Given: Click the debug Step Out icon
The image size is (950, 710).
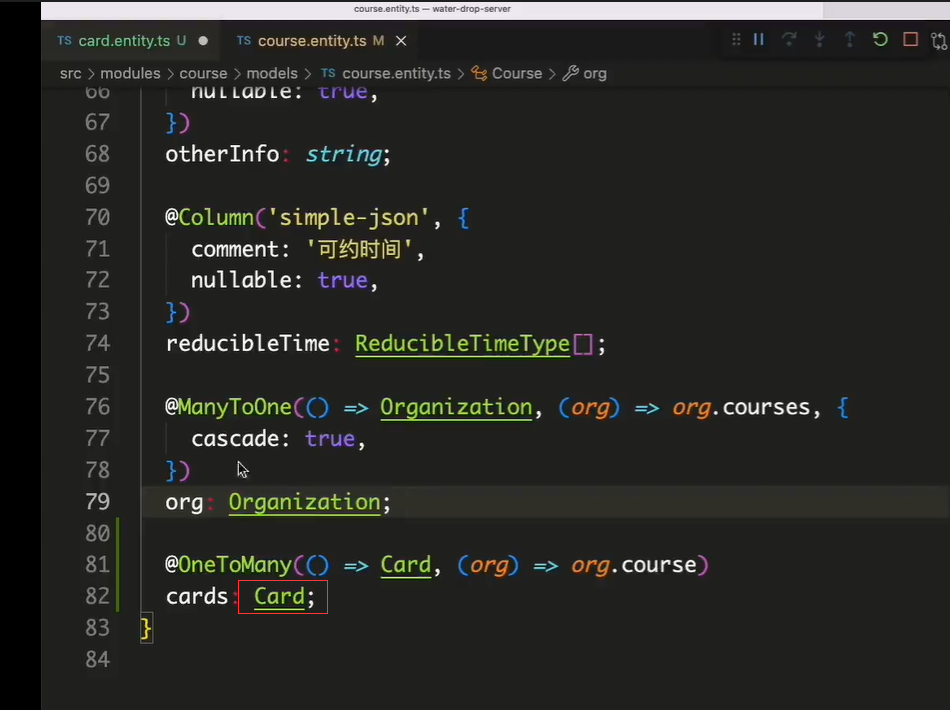Looking at the screenshot, I should coord(849,39).
